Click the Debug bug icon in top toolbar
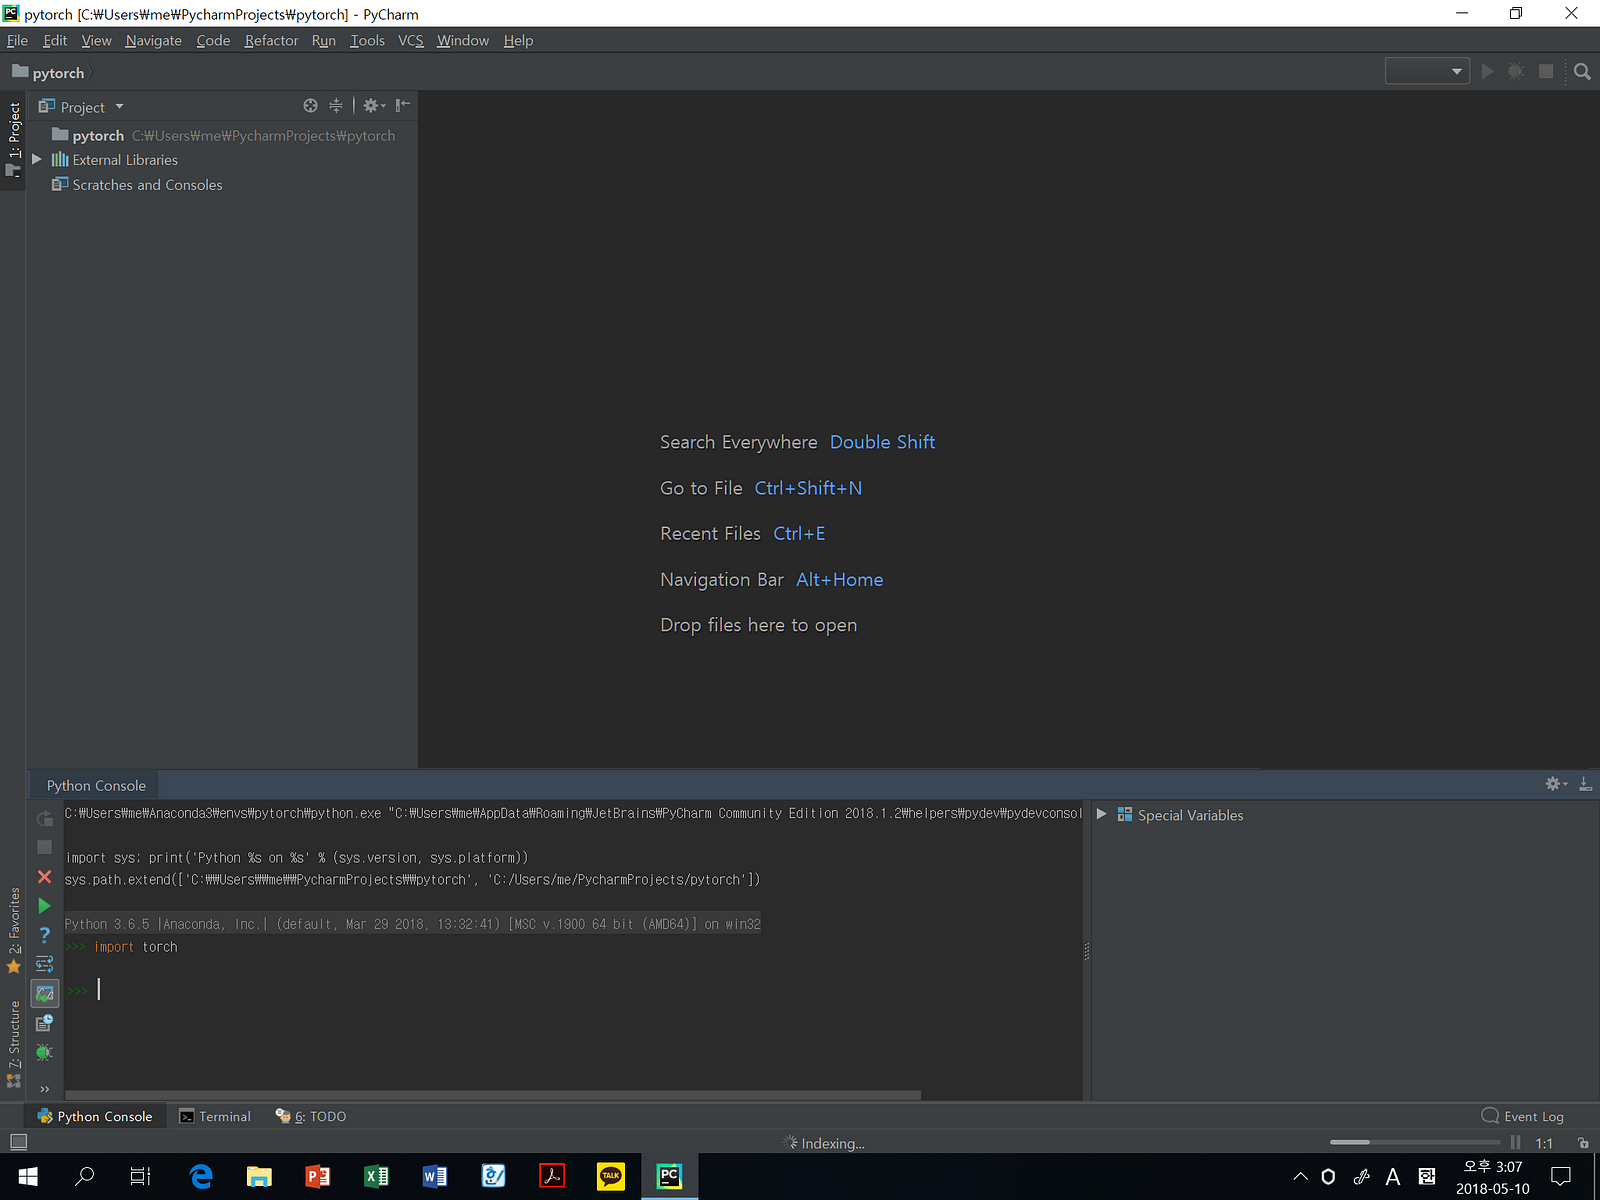The height and width of the screenshot is (1200, 1600). click(x=1516, y=72)
